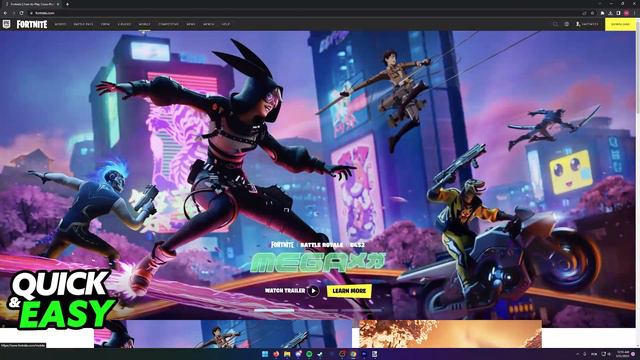Open the Merch menu item
Screen dimensions: 640x360
coord(209,24)
